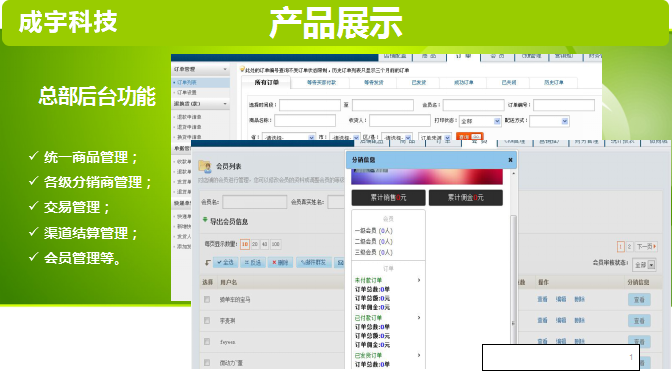Tick the checkbox for user faywan
The image size is (672, 378).
coord(207,342)
